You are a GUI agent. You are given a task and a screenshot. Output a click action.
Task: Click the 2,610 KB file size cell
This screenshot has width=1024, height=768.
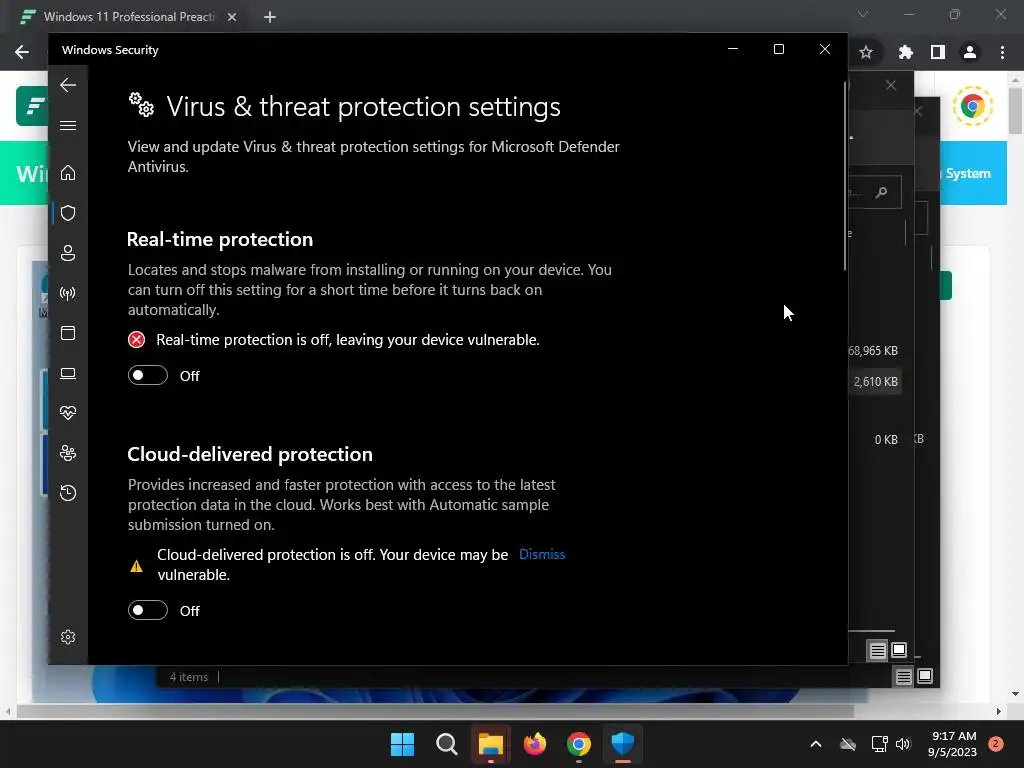[x=876, y=381]
